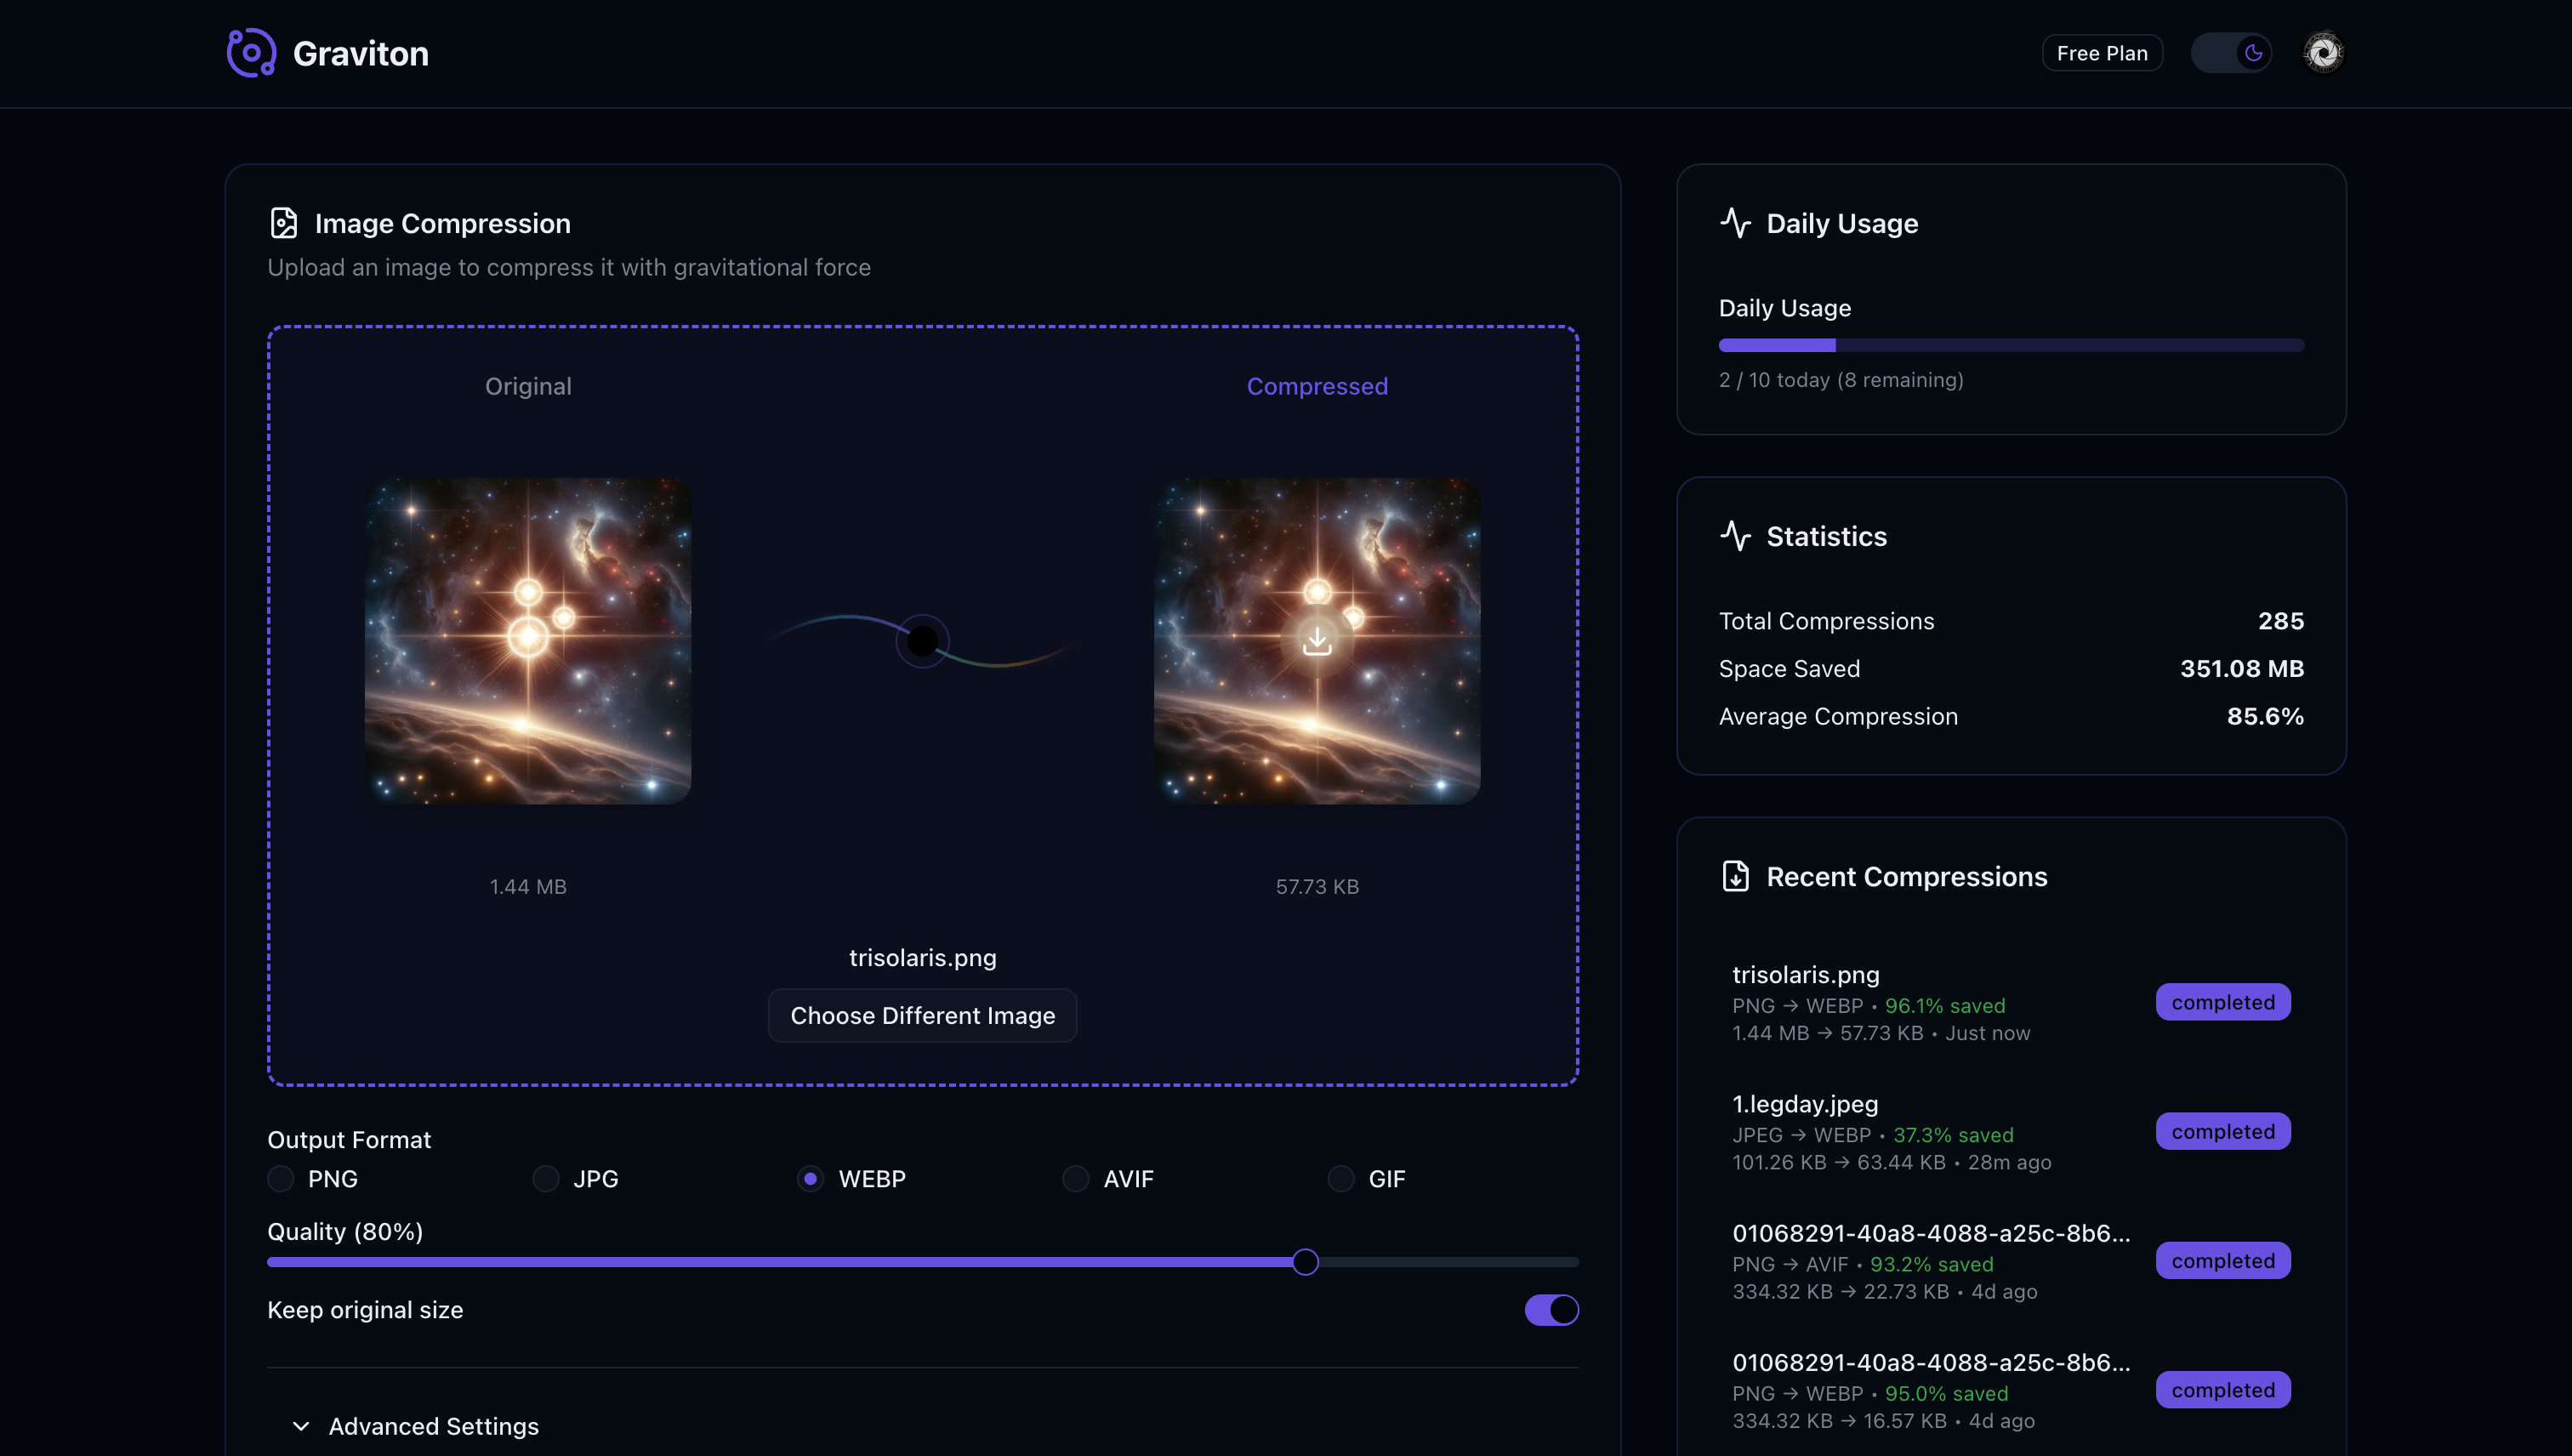
Task: Toggle the dark mode moon switch
Action: (x=2232, y=53)
